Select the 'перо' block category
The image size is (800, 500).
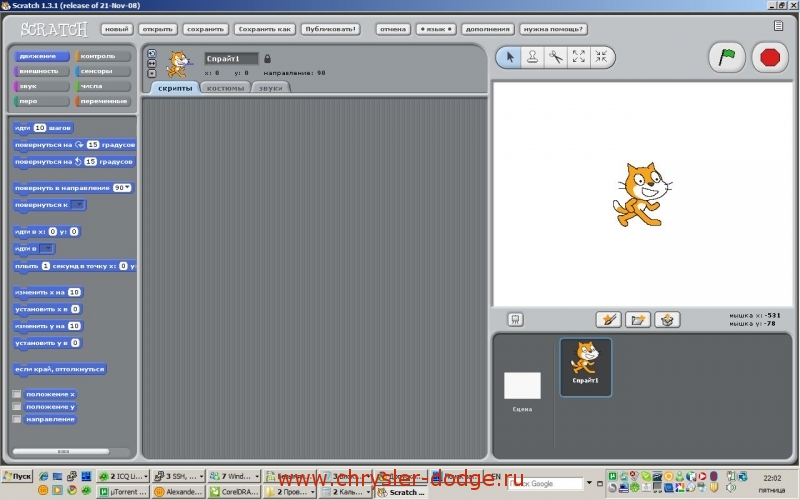point(42,101)
